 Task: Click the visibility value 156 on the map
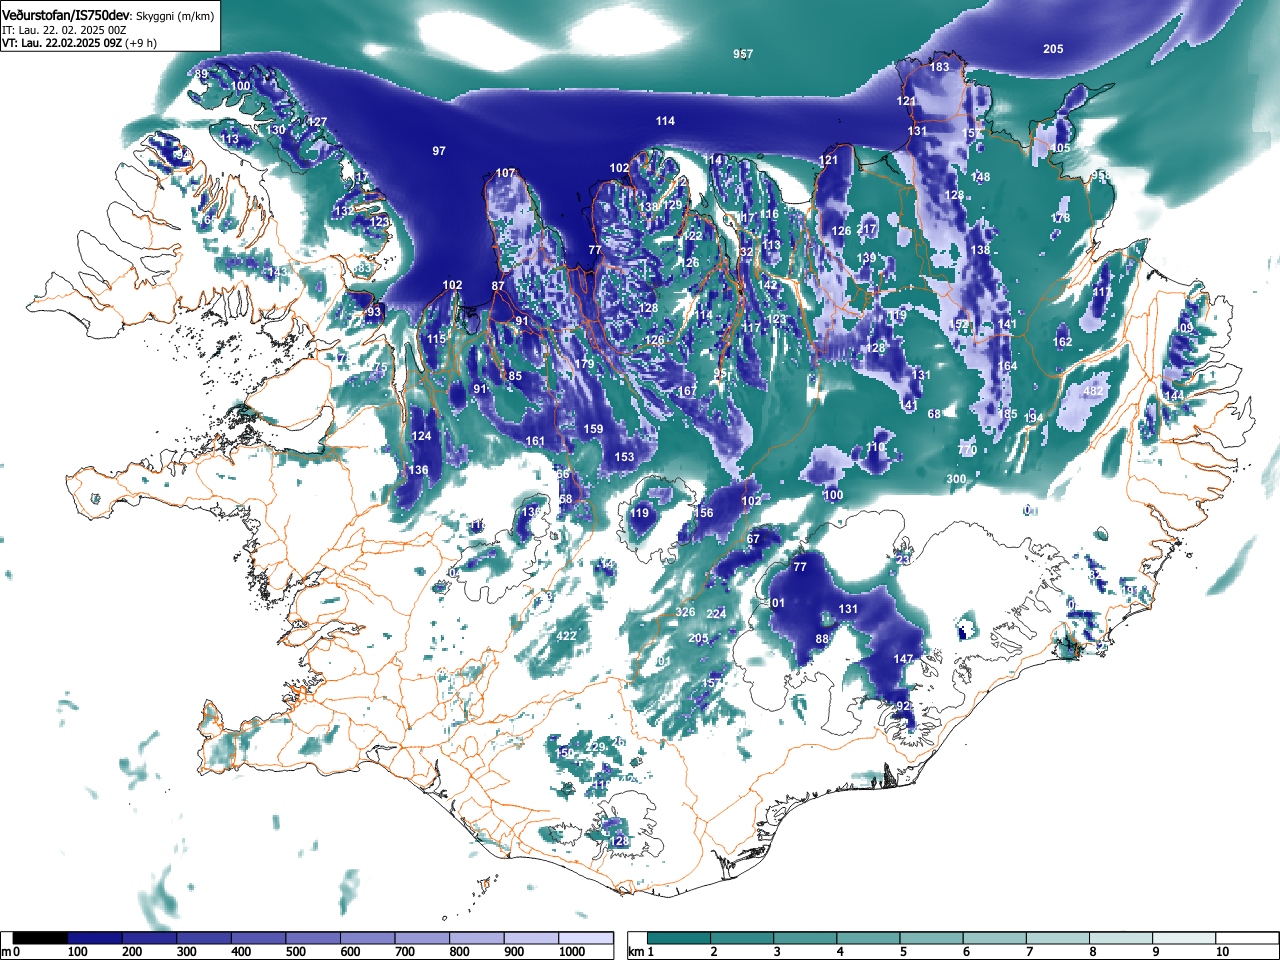(x=704, y=513)
